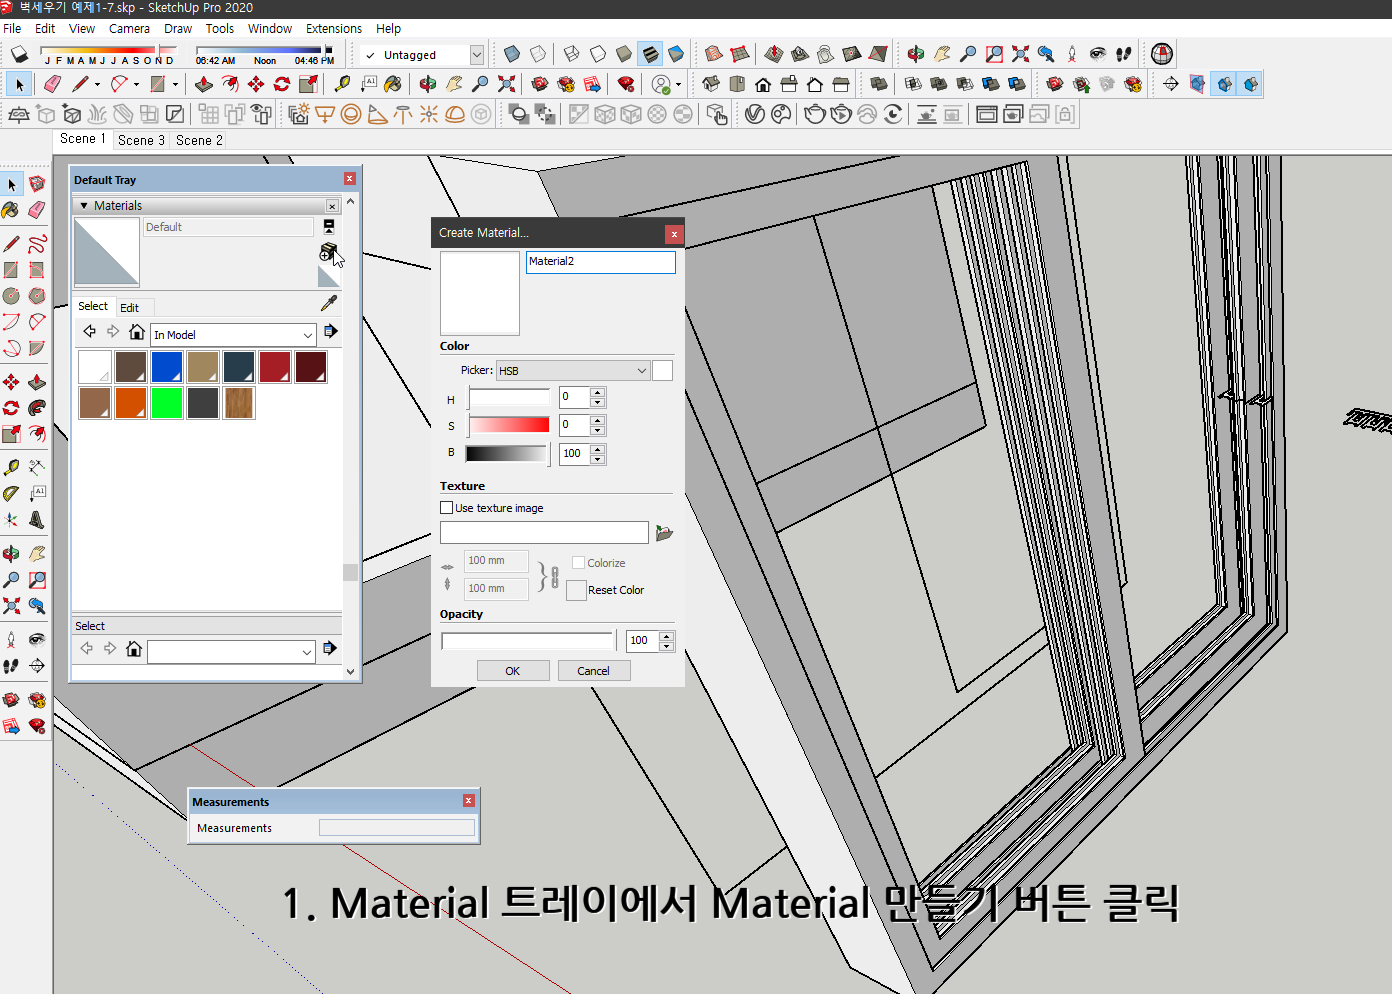Select the Rotate tool in top toolbar
Viewport: 1392px width, 994px height.
click(282, 84)
